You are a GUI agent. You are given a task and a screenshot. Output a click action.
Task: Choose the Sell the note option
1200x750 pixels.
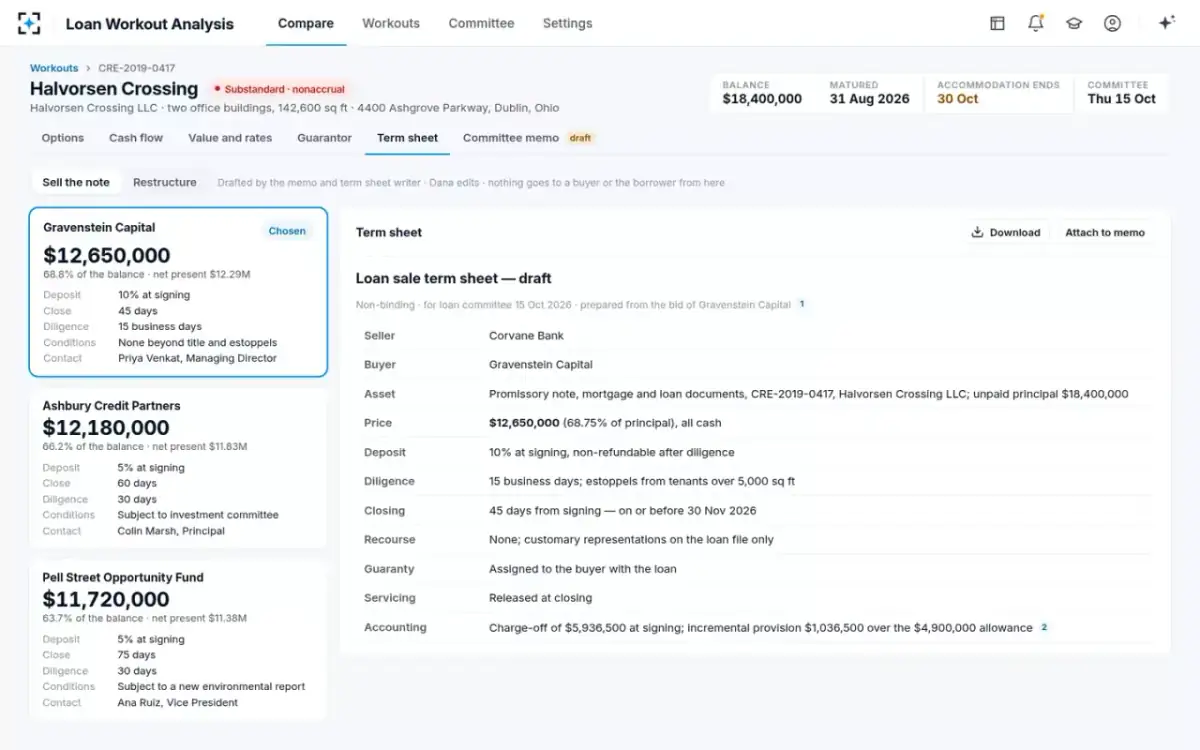76,182
